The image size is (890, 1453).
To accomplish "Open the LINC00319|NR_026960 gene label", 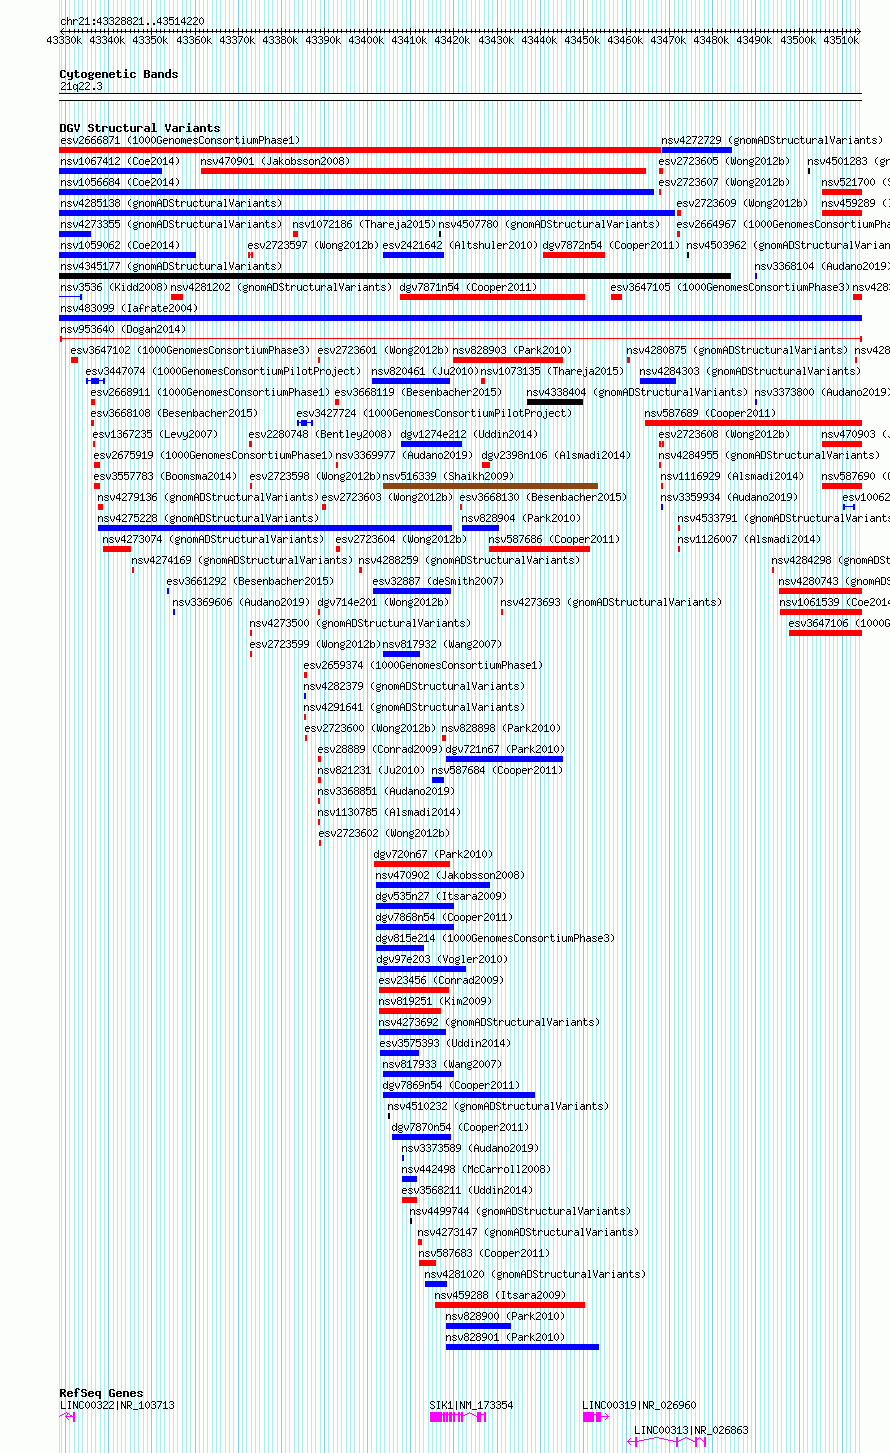I will click(x=640, y=1405).
